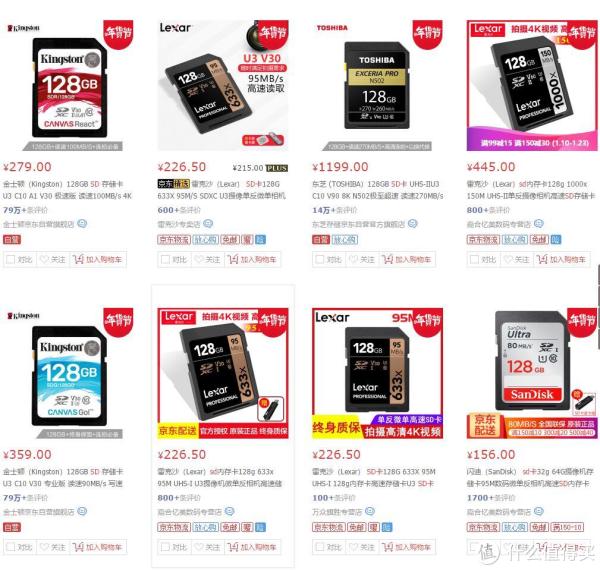This screenshot has width=600, height=570.
Task: Click Kingston store name under ¥279.00 listing
Action: point(39,224)
